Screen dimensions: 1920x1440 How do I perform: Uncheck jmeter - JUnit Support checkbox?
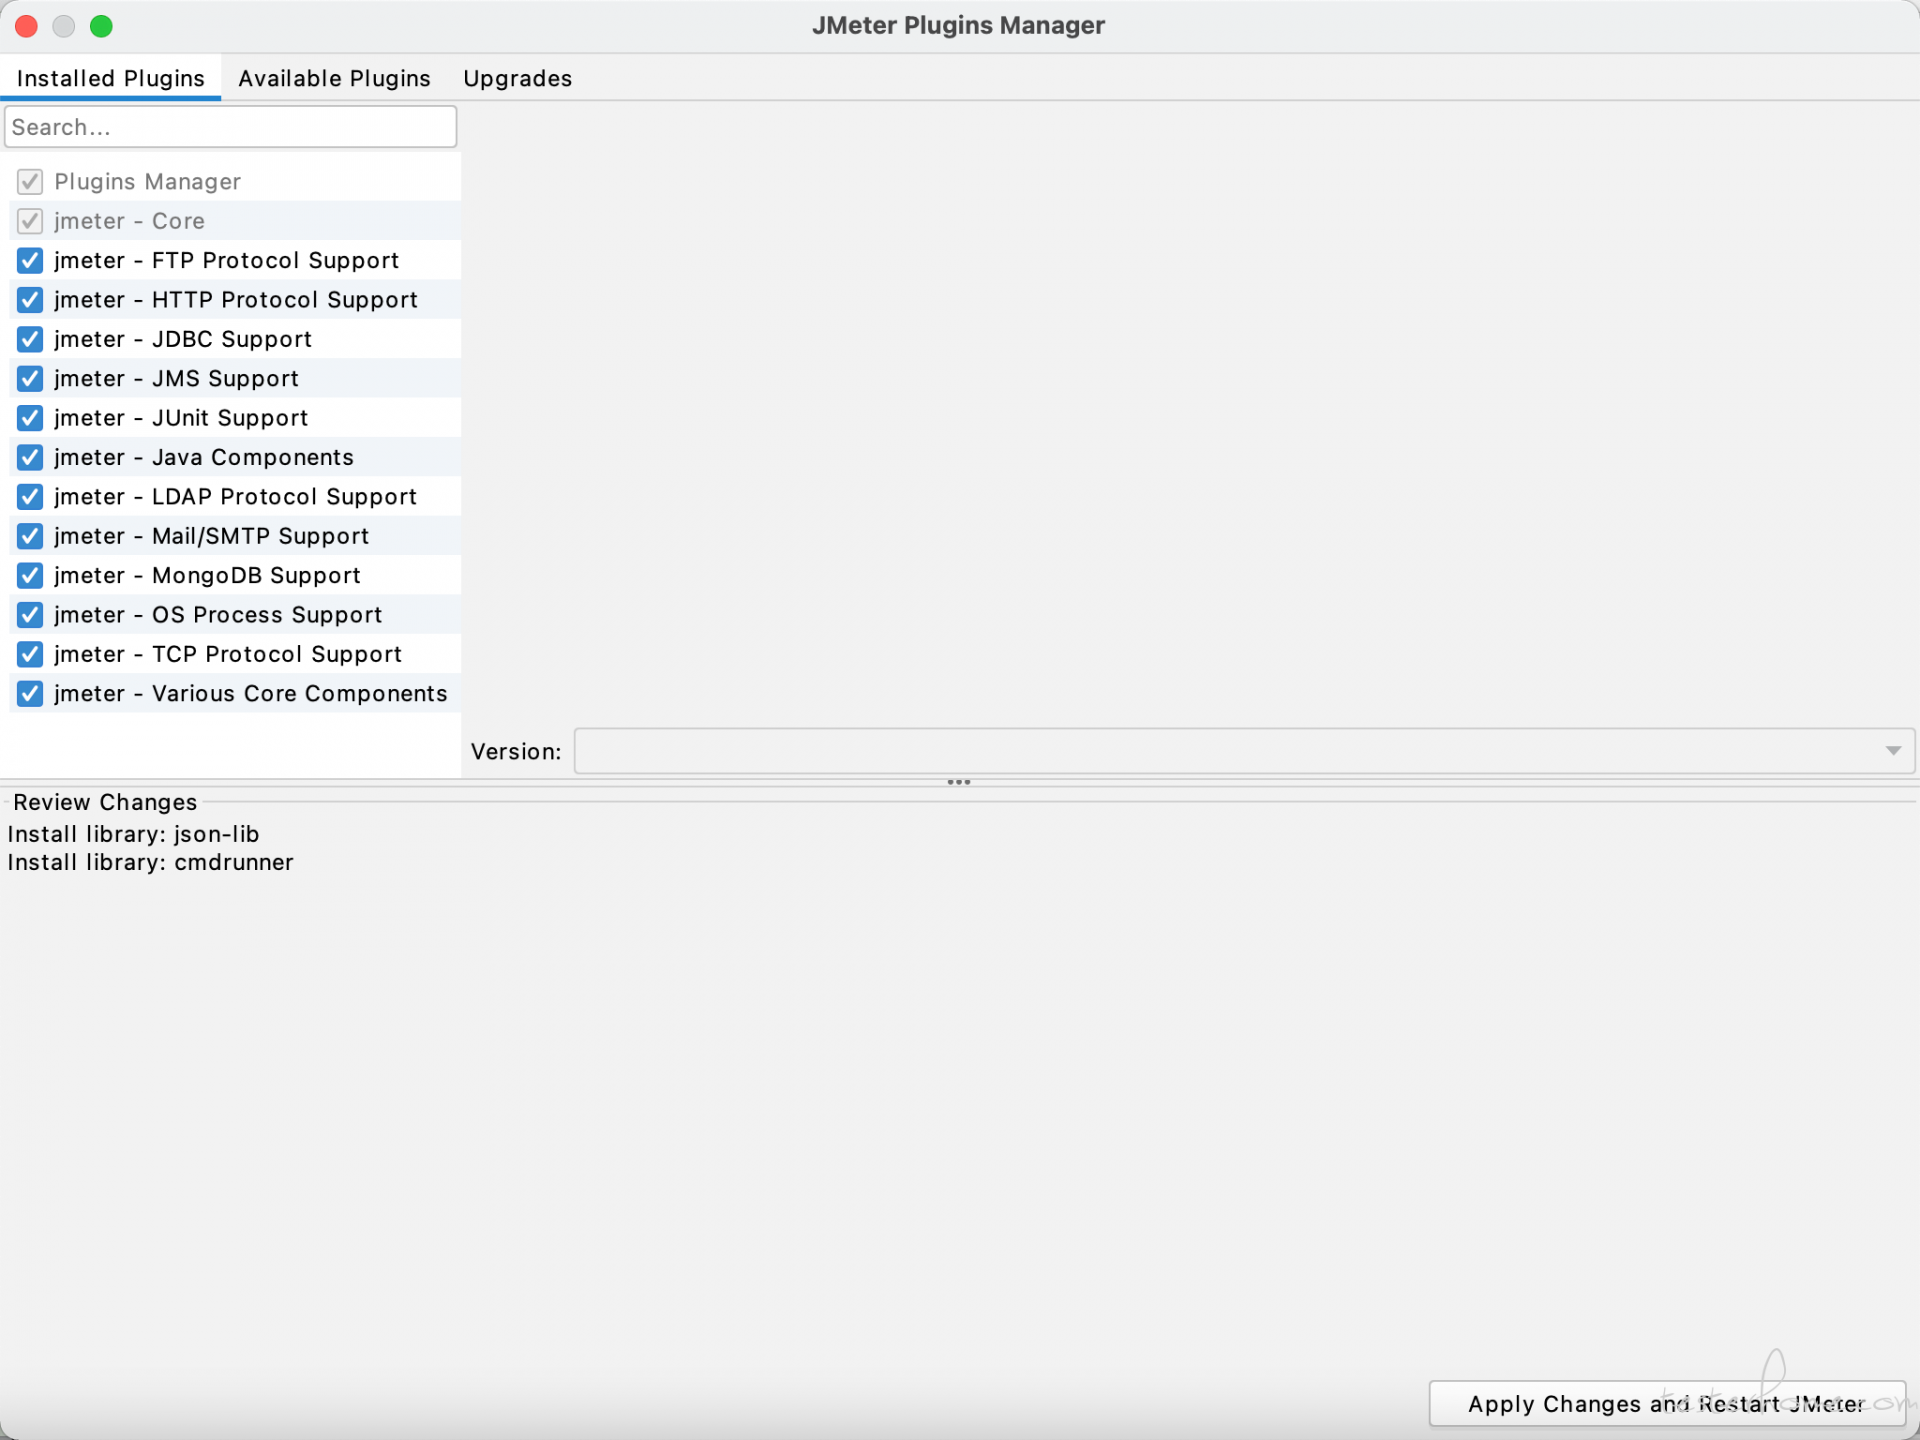point(30,418)
